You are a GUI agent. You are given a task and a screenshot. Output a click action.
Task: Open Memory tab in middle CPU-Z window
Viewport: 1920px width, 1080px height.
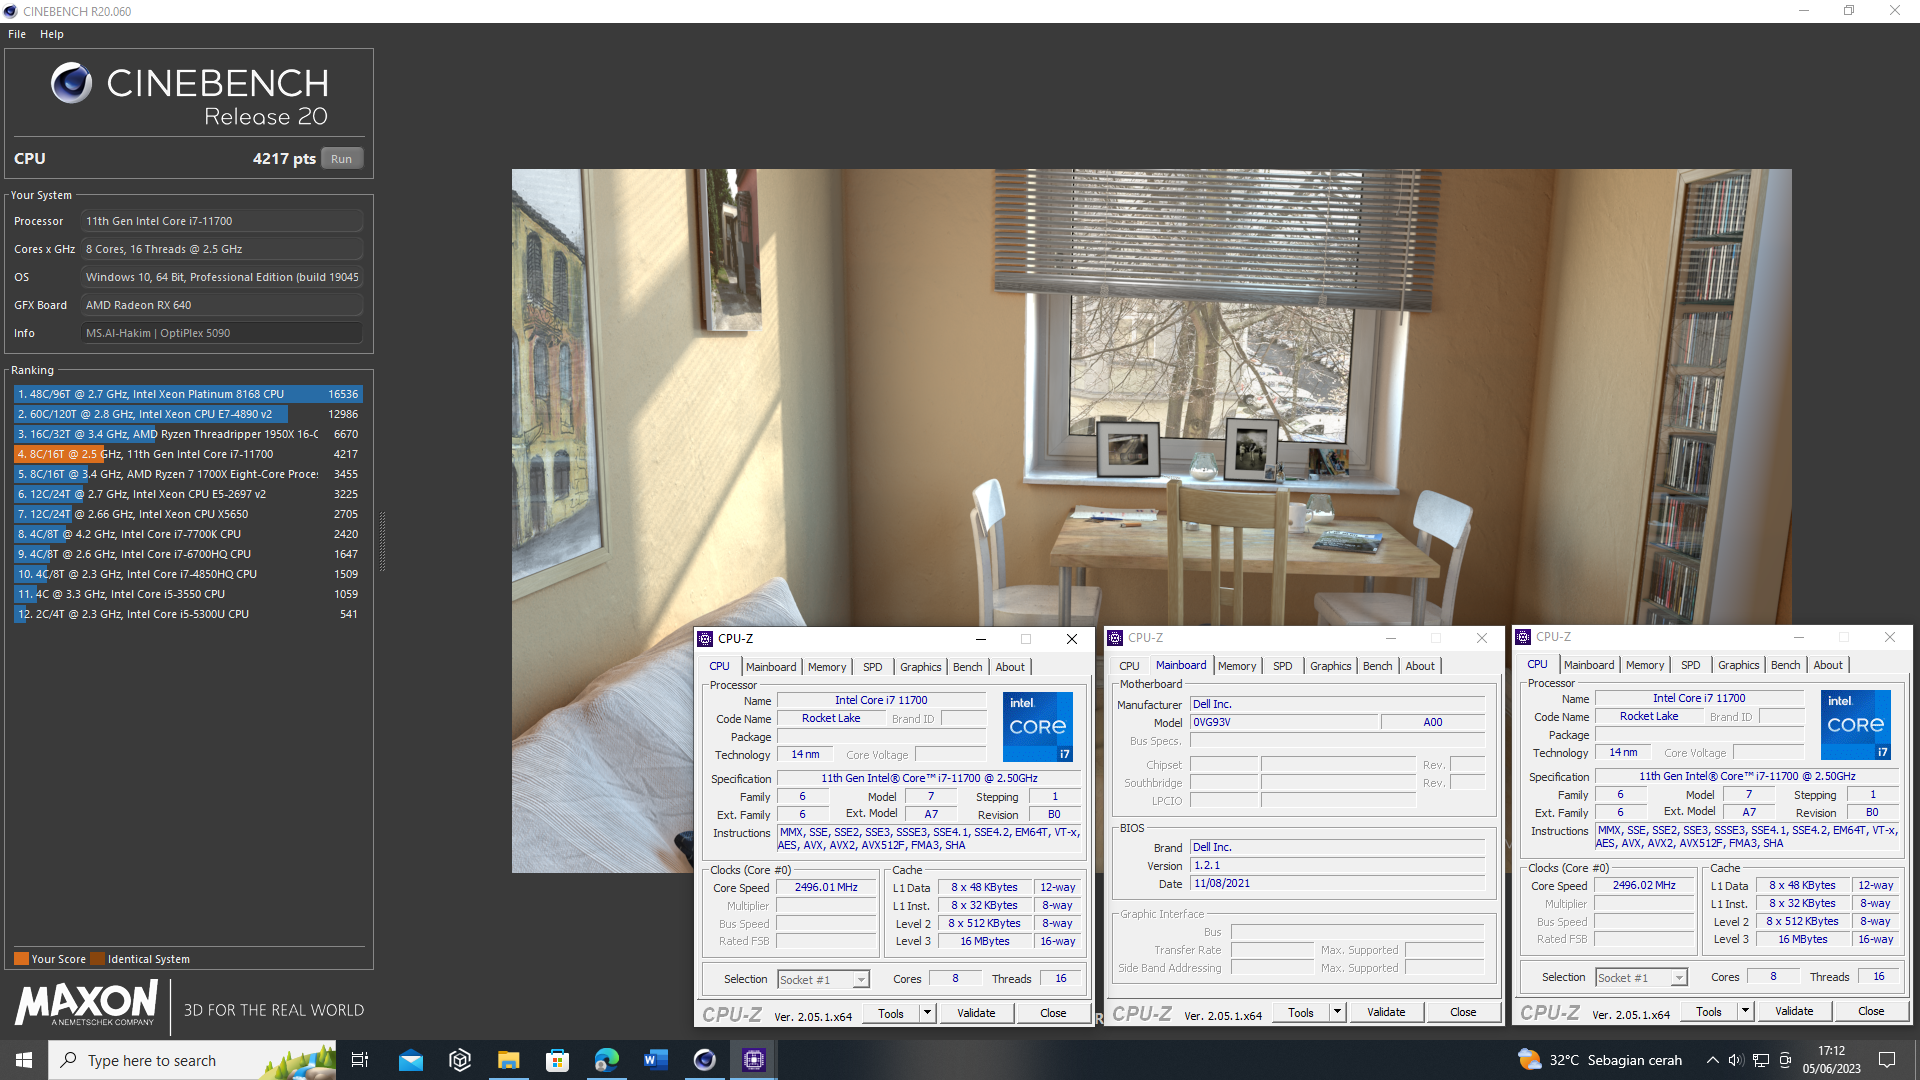(1237, 666)
